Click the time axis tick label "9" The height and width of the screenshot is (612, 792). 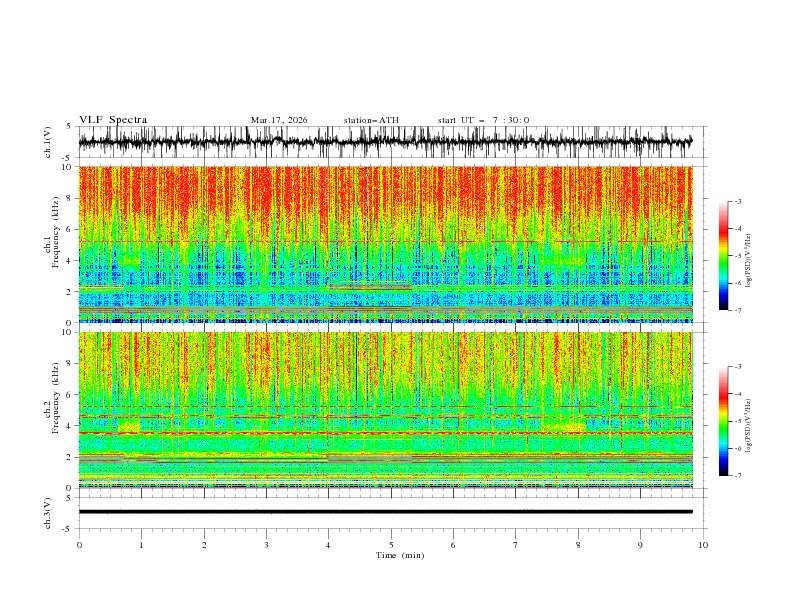tap(640, 545)
